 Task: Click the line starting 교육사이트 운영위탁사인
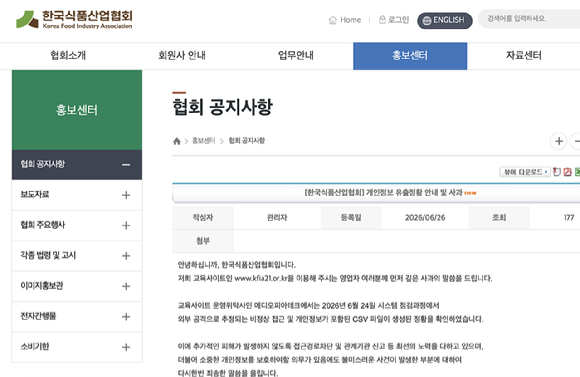(308, 306)
